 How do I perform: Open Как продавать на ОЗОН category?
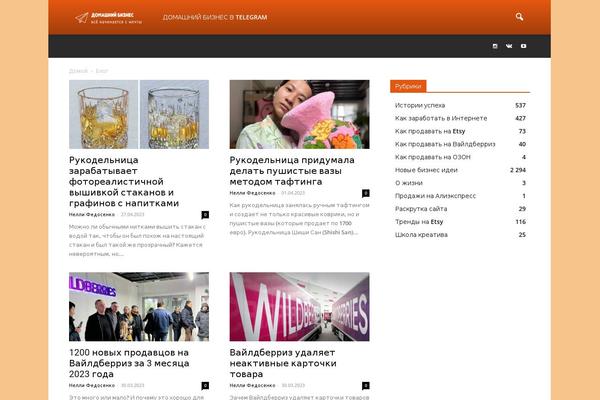pyautogui.click(x=432, y=157)
